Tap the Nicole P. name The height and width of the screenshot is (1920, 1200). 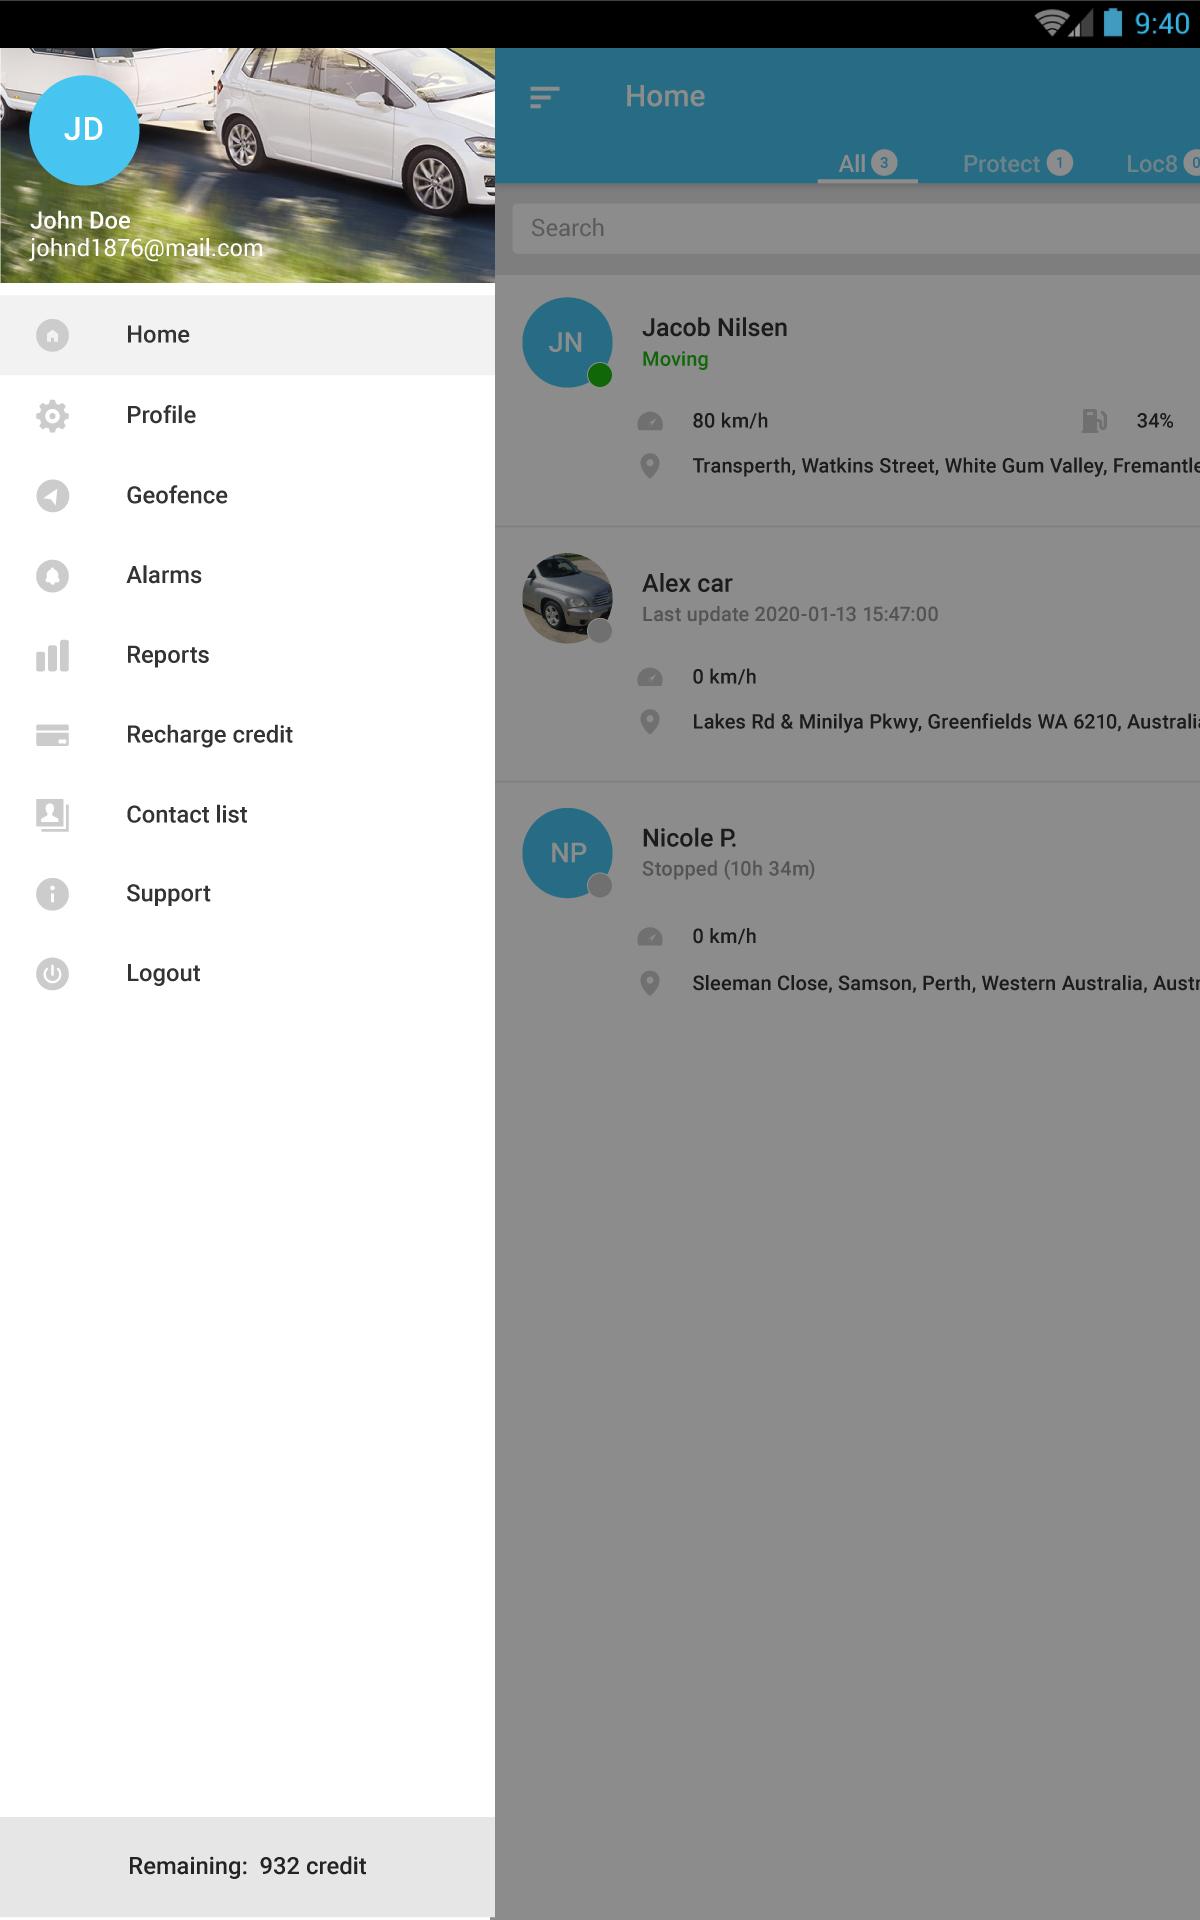pos(689,838)
